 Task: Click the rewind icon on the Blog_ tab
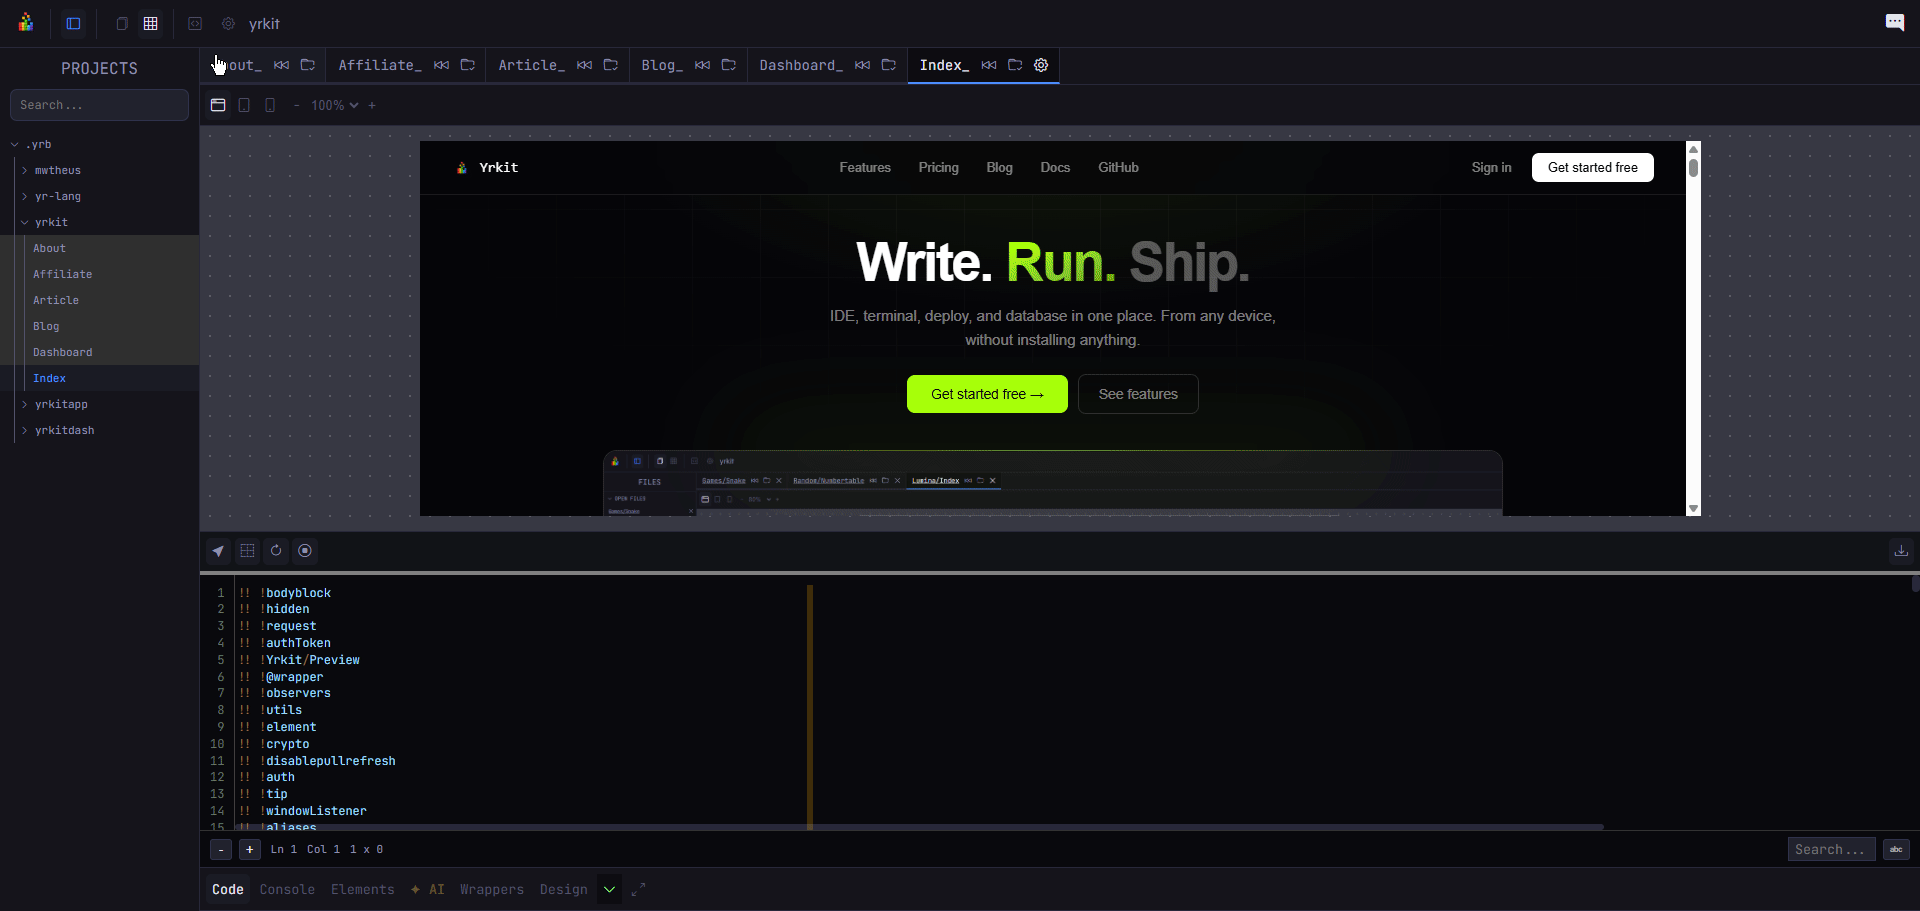pyautogui.click(x=702, y=65)
